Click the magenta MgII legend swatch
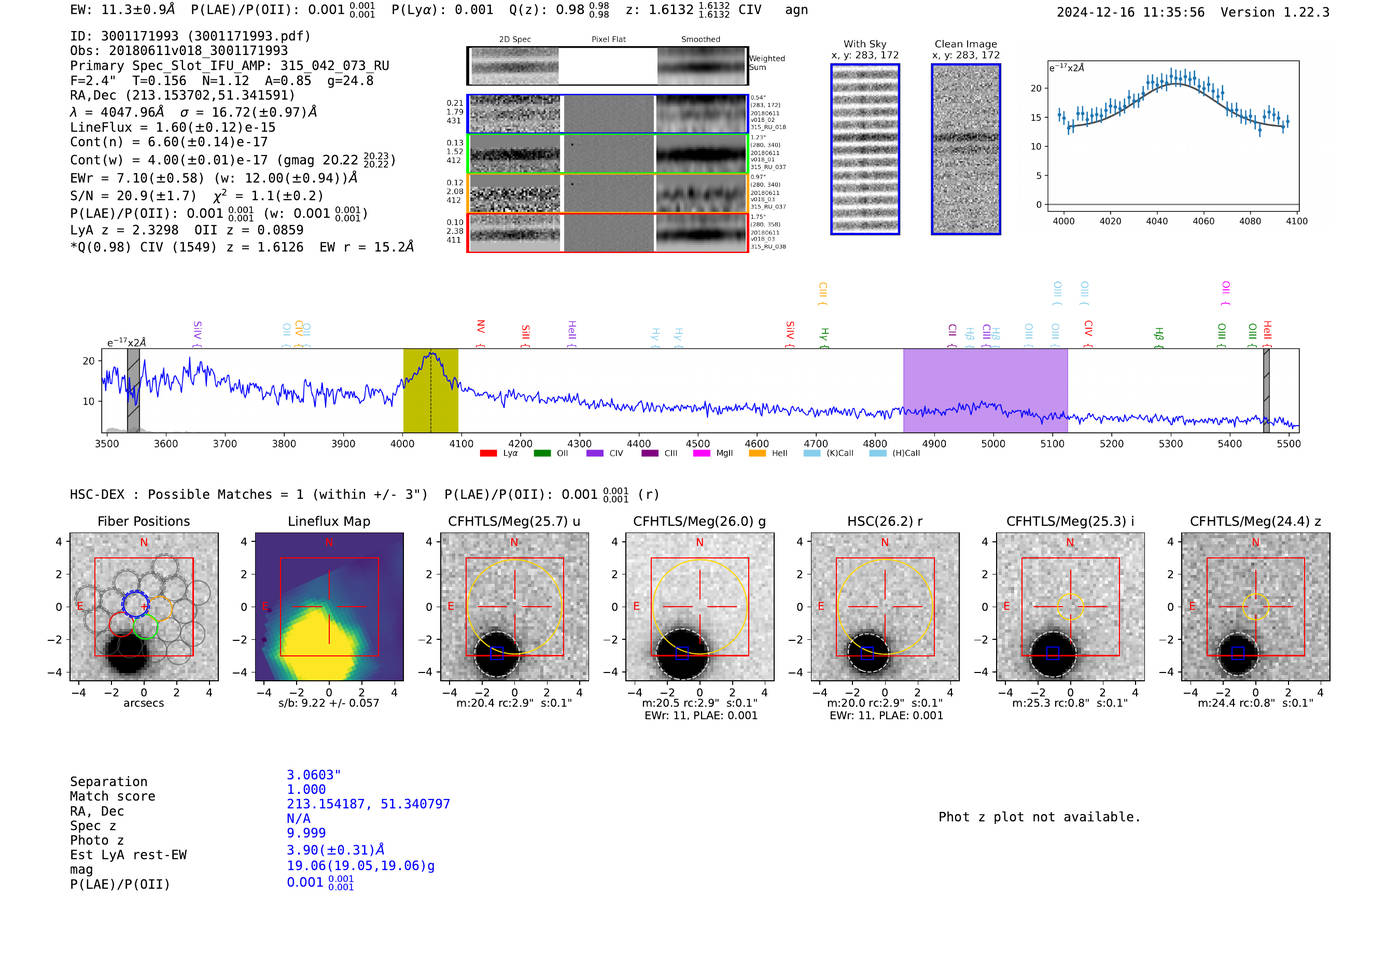The image size is (1400, 953). 702,453
